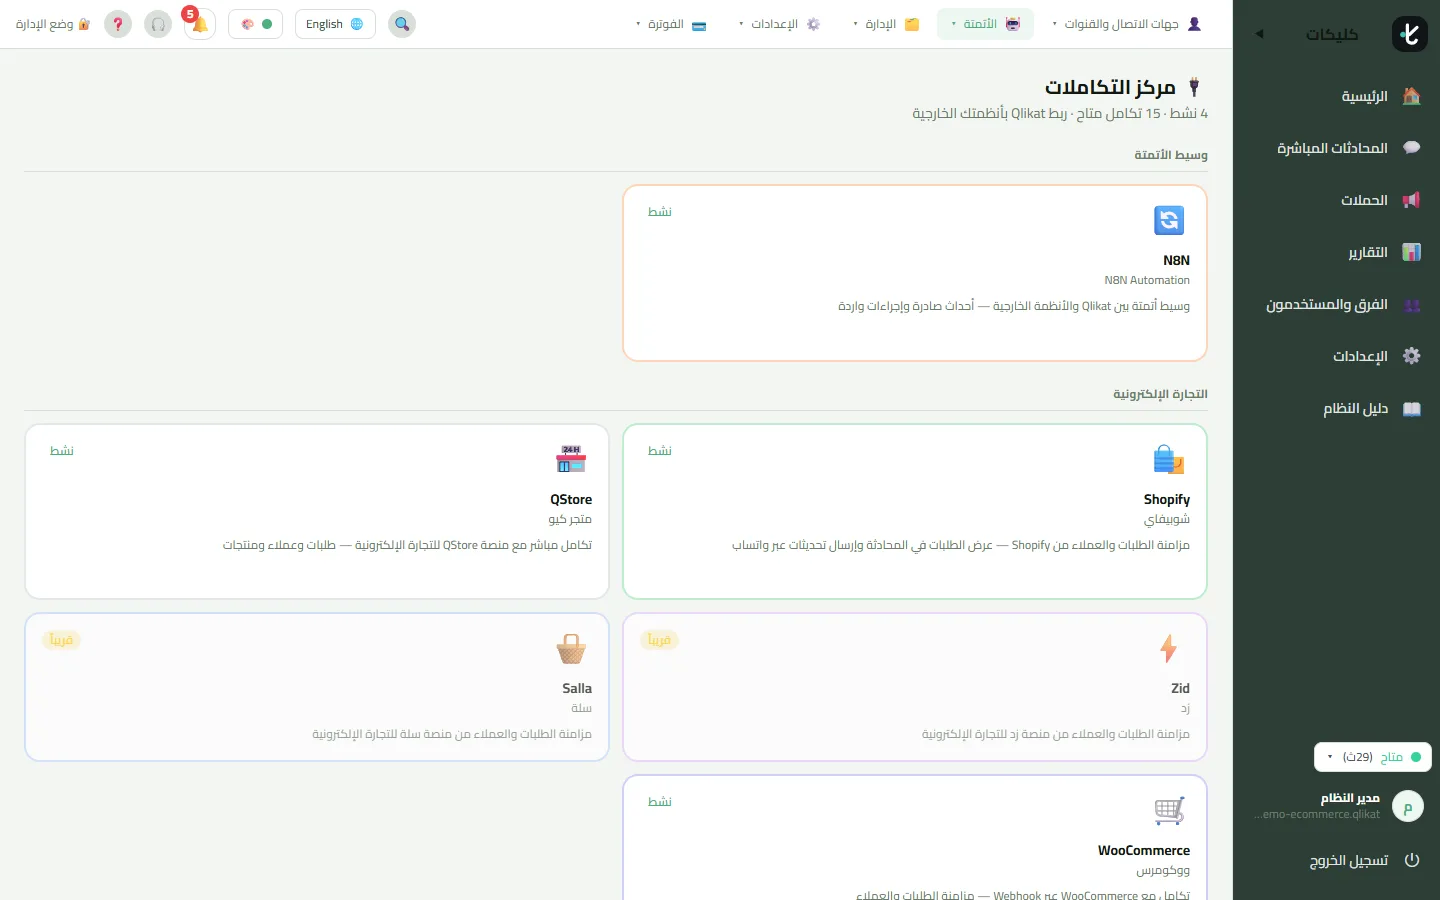The height and width of the screenshot is (900, 1440).
Task: Expand the الفوترة billing top menu
Action: [x=671, y=24]
